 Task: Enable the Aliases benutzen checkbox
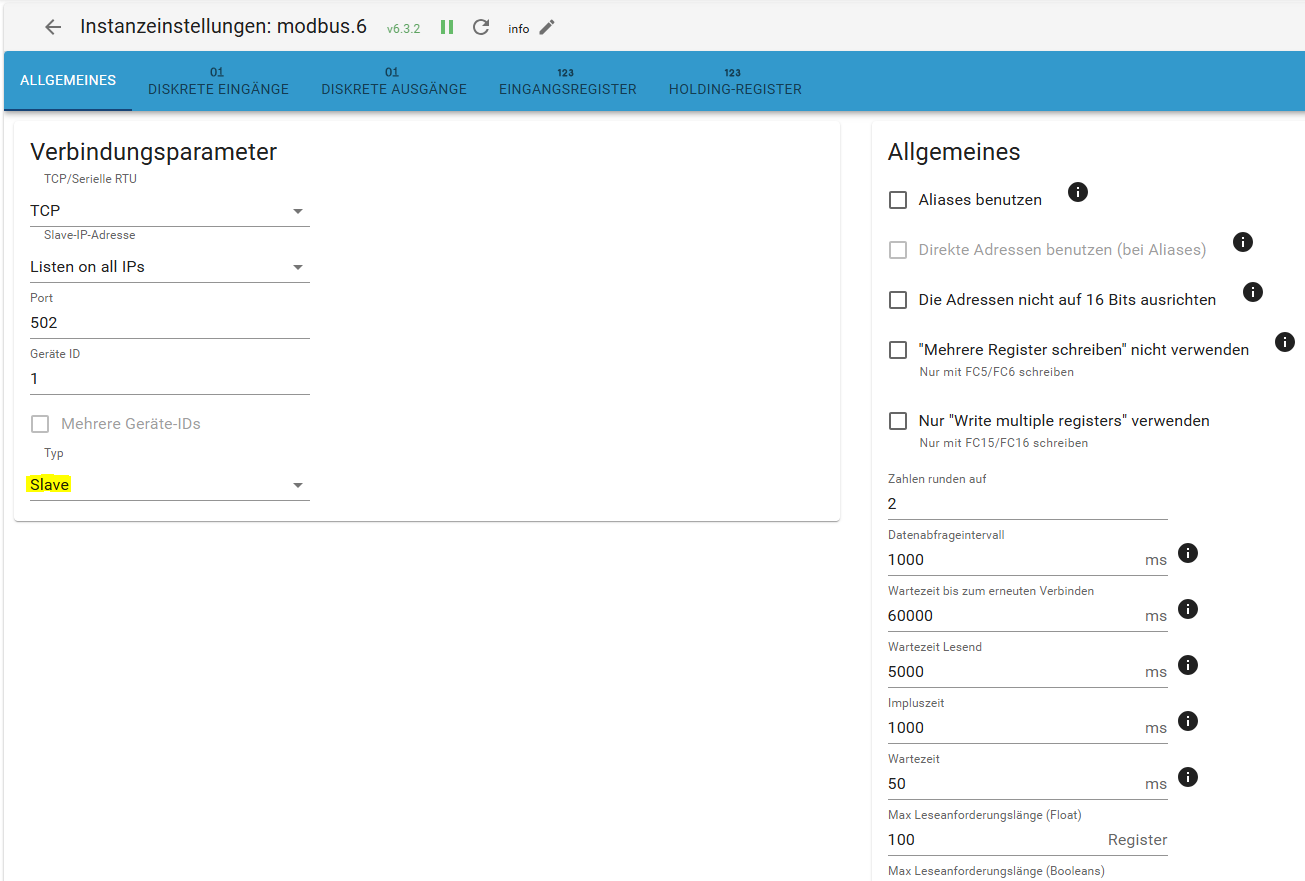(x=898, y=200)
